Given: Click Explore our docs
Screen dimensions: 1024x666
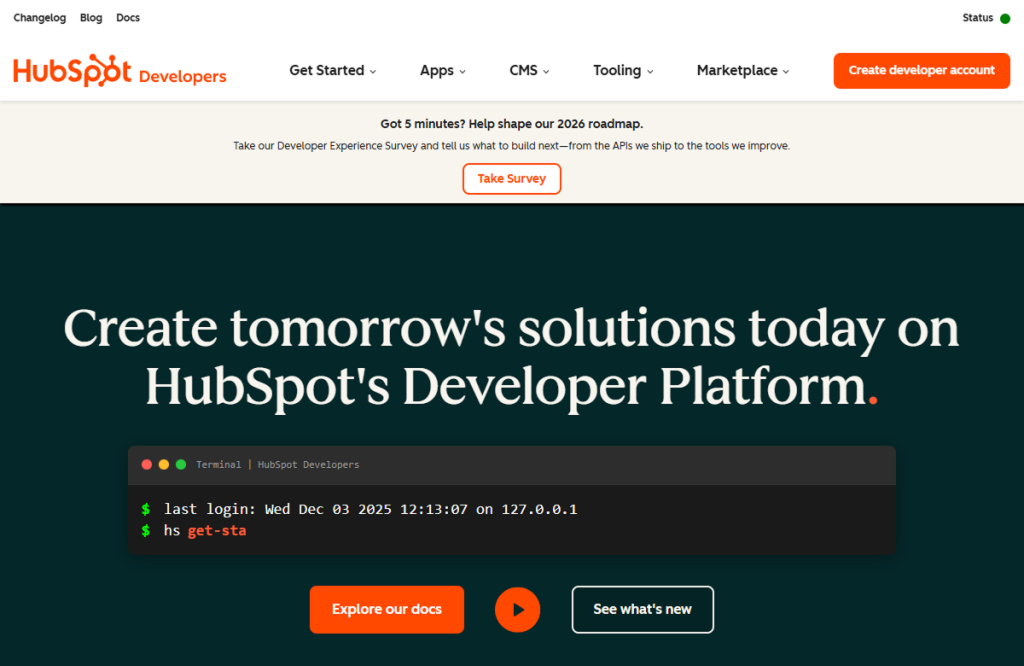Looking at the screenshot, I should [386, 609].
